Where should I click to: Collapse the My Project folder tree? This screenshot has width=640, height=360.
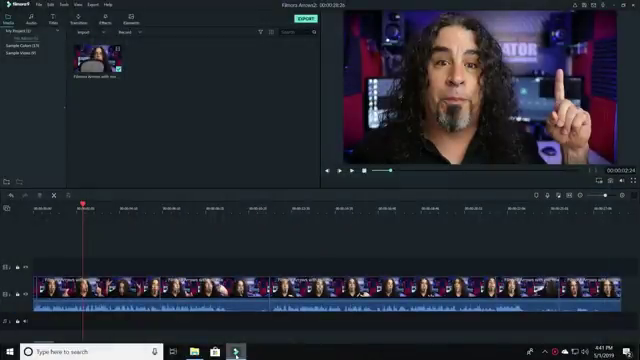[x=58, y=31]
